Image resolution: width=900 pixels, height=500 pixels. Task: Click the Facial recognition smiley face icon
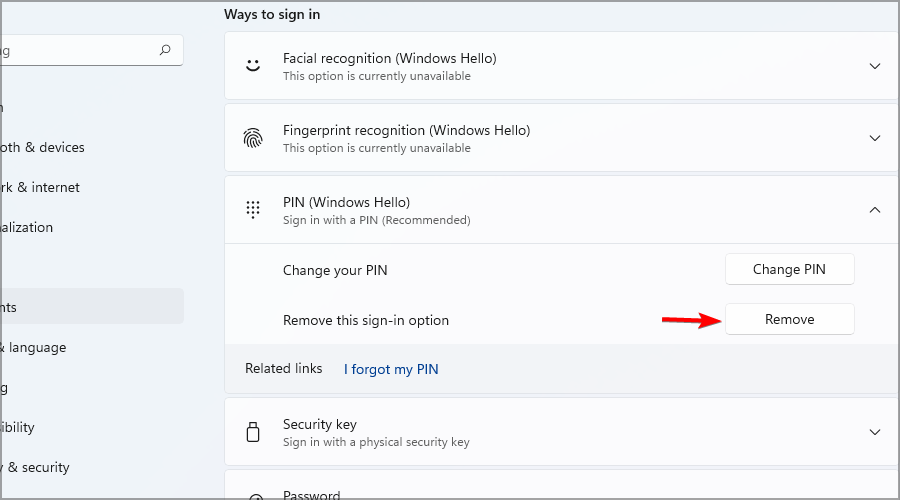[253, 66]
